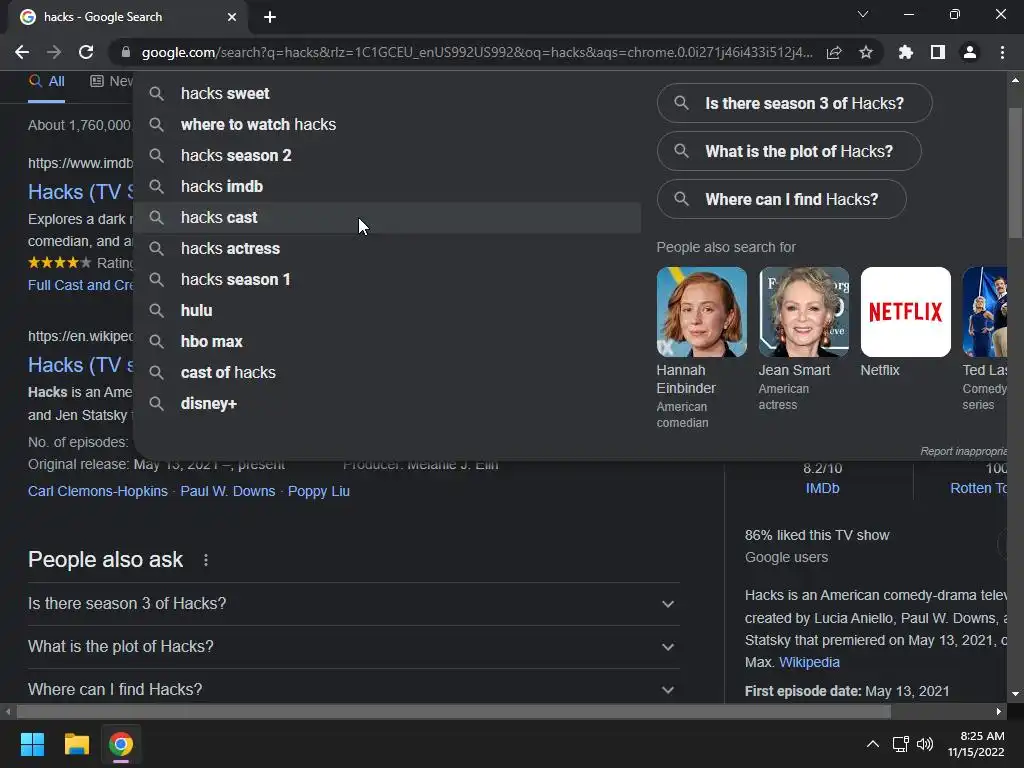Bookmark page with star icon
The width and height of the screenshot is (1024, 768).
(x=866, y=52)
